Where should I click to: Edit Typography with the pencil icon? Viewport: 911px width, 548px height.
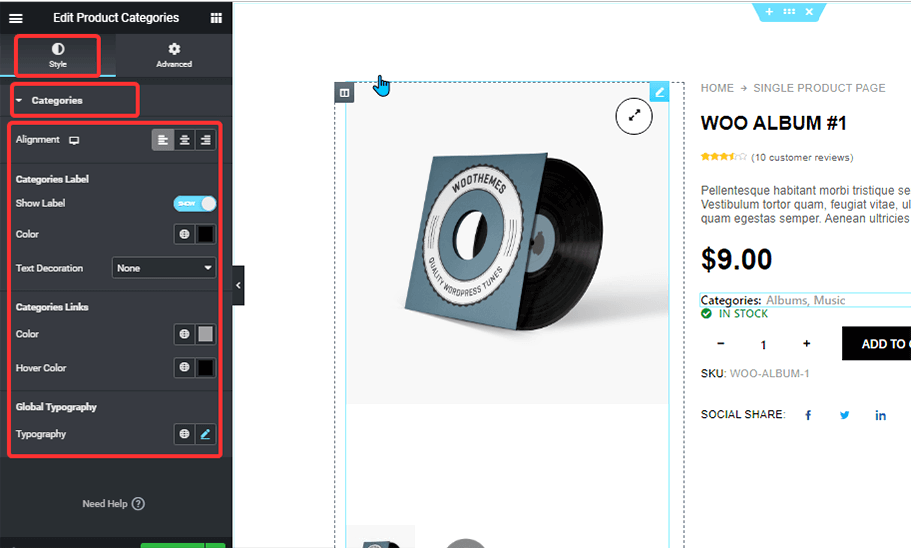pos(206,434)
